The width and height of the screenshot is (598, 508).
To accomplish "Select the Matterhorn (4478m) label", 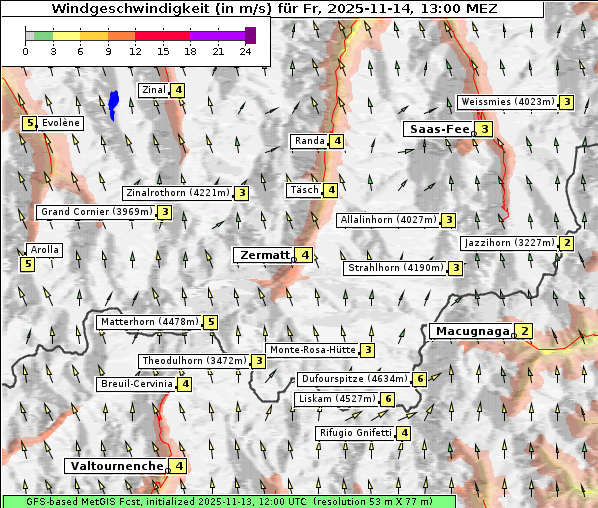I will click(x=150, y=322).
